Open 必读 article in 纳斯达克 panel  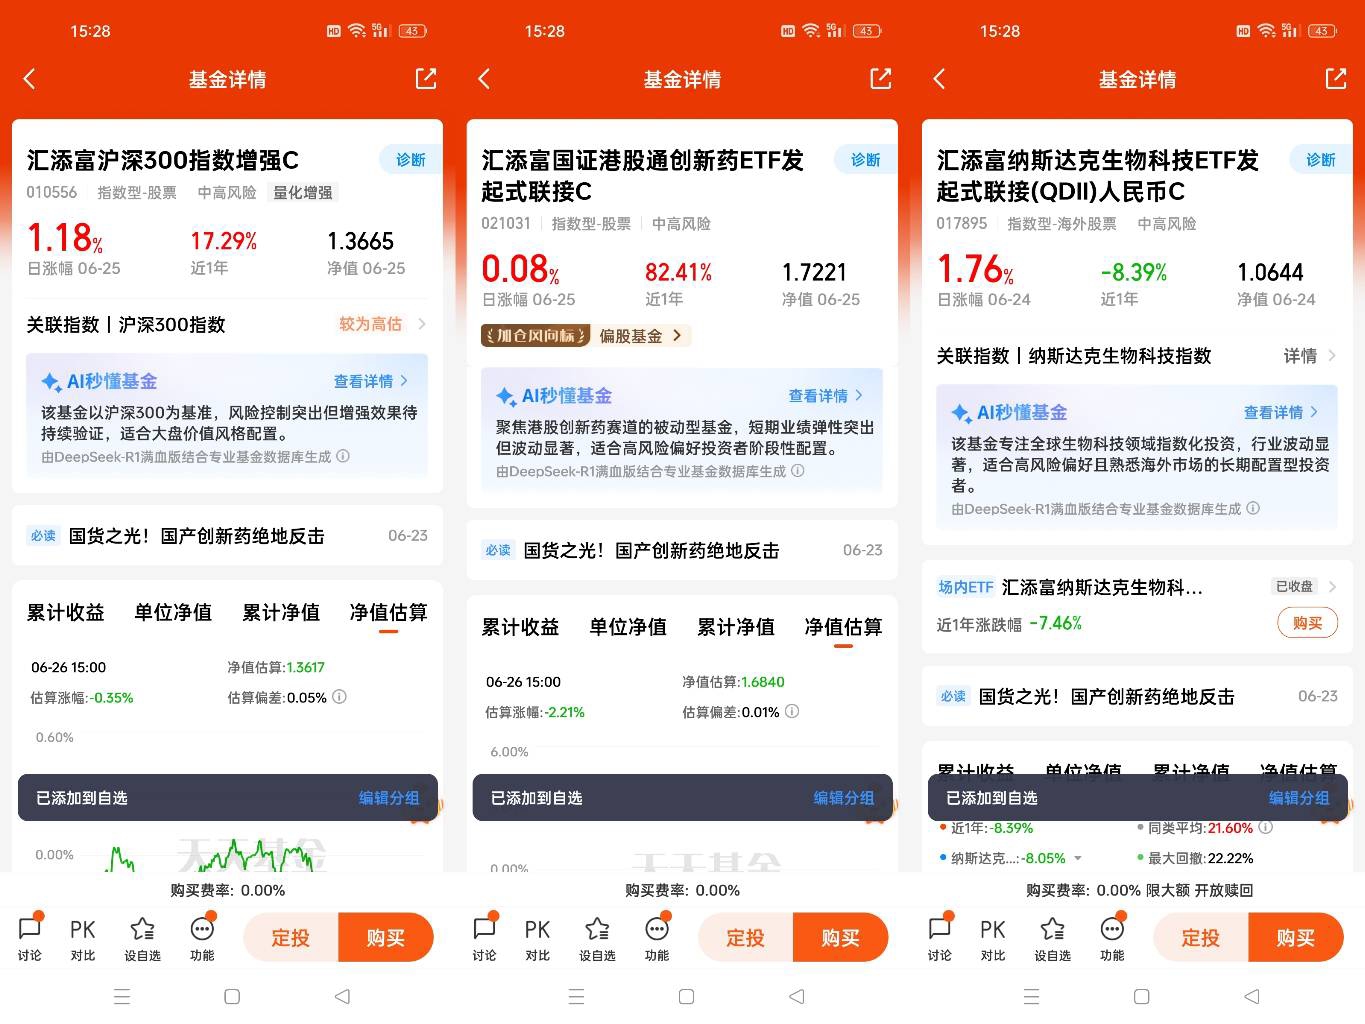tap(1137, 696)
